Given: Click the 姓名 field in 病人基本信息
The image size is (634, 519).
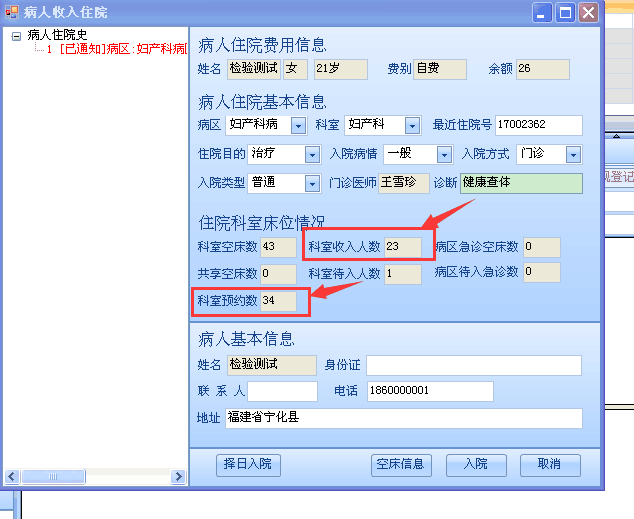Looking at the screenshot, I should pos(272,365).
